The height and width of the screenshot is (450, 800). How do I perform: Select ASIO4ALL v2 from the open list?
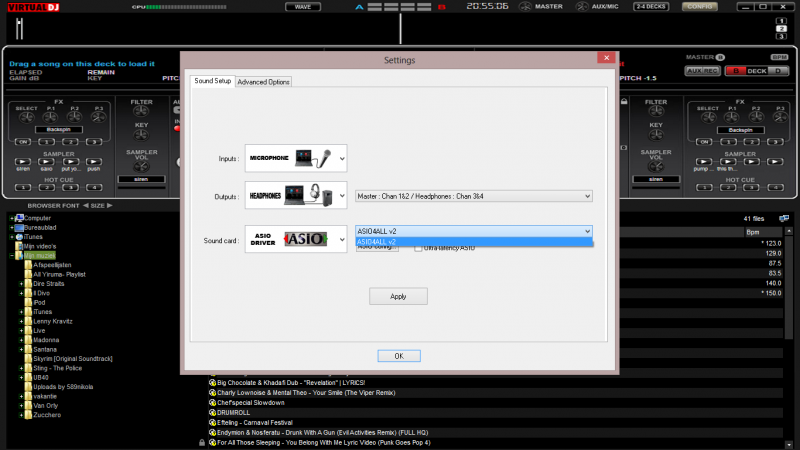coord(474,242)
